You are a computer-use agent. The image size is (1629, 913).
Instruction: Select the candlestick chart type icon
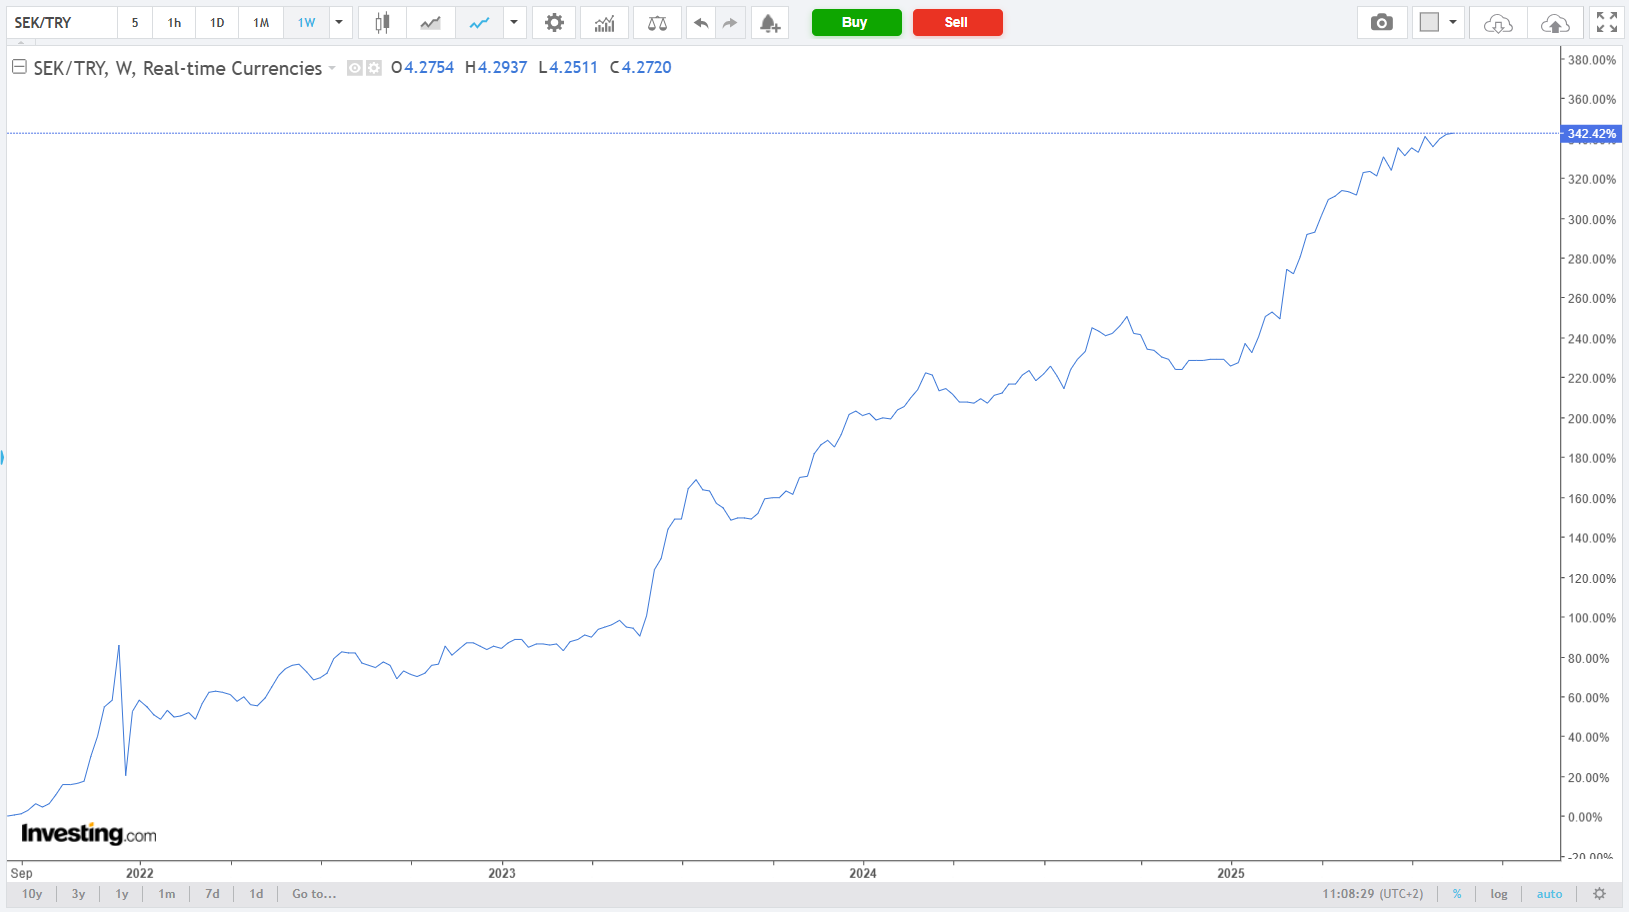(x=381, y=23)
